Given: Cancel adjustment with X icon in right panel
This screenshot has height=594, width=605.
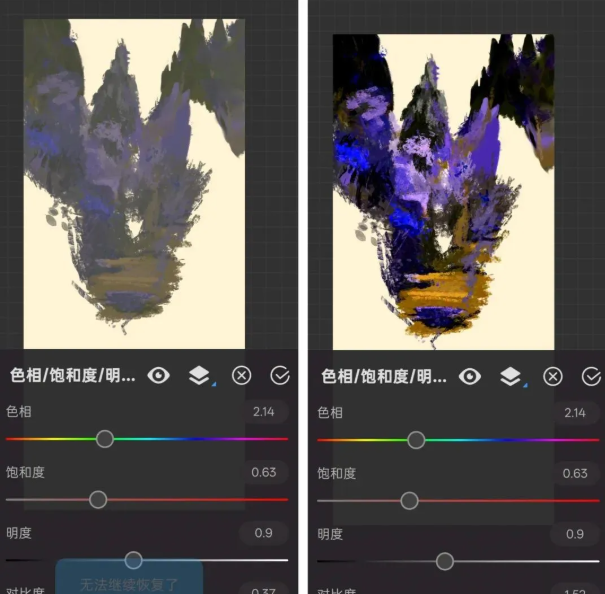Looking at the screenshot, I should pyautogui.click(x=552, y=376).
